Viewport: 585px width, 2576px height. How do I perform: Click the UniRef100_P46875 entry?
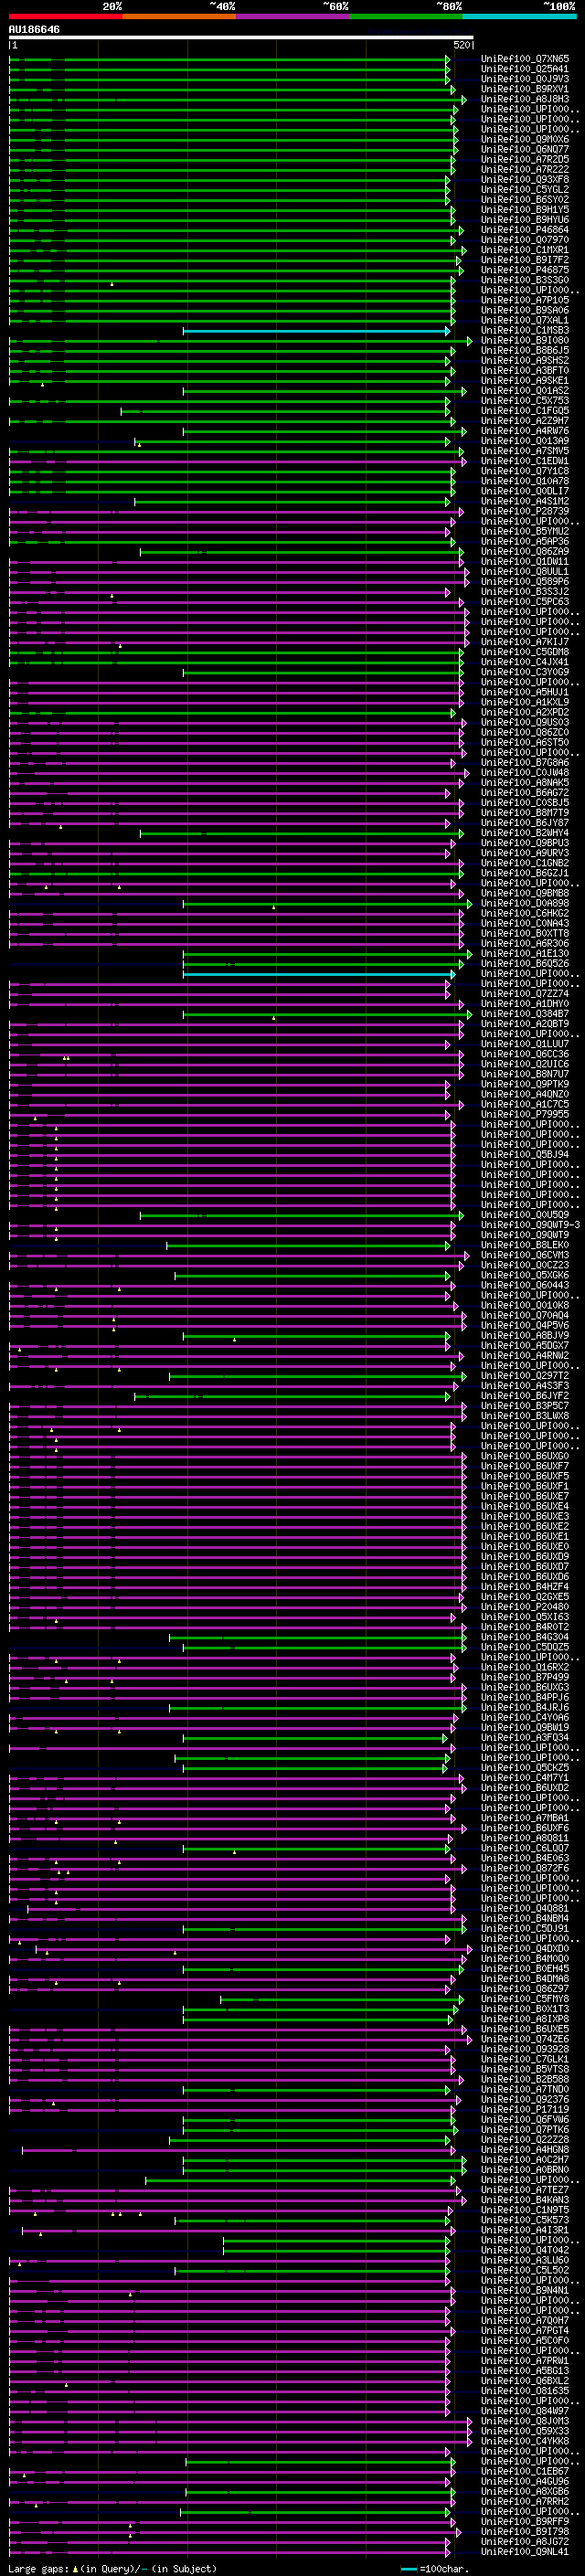pos(525,270)
